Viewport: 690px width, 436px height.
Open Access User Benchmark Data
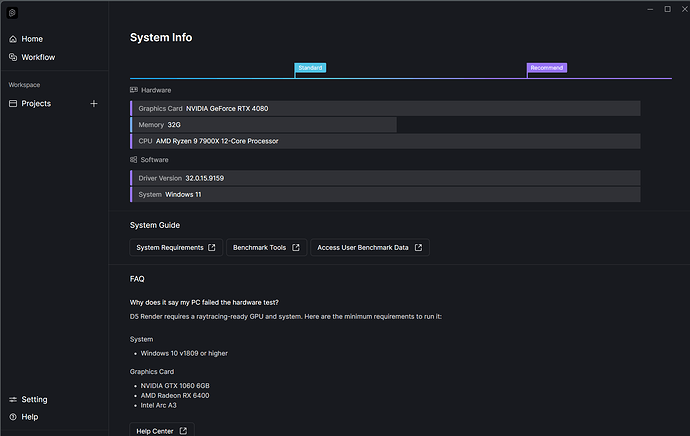(x=369, y=247)
